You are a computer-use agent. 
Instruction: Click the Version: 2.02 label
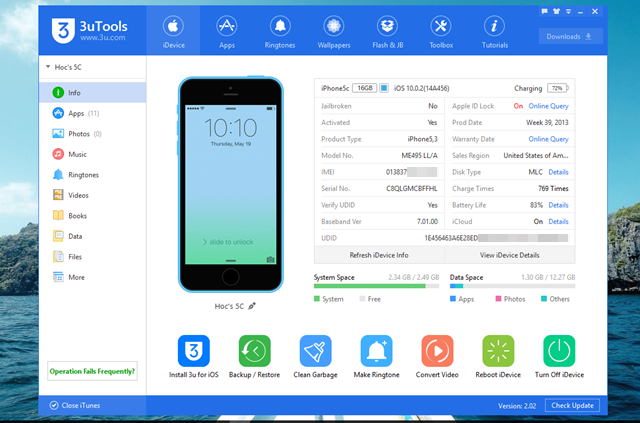tap(517, 406)
